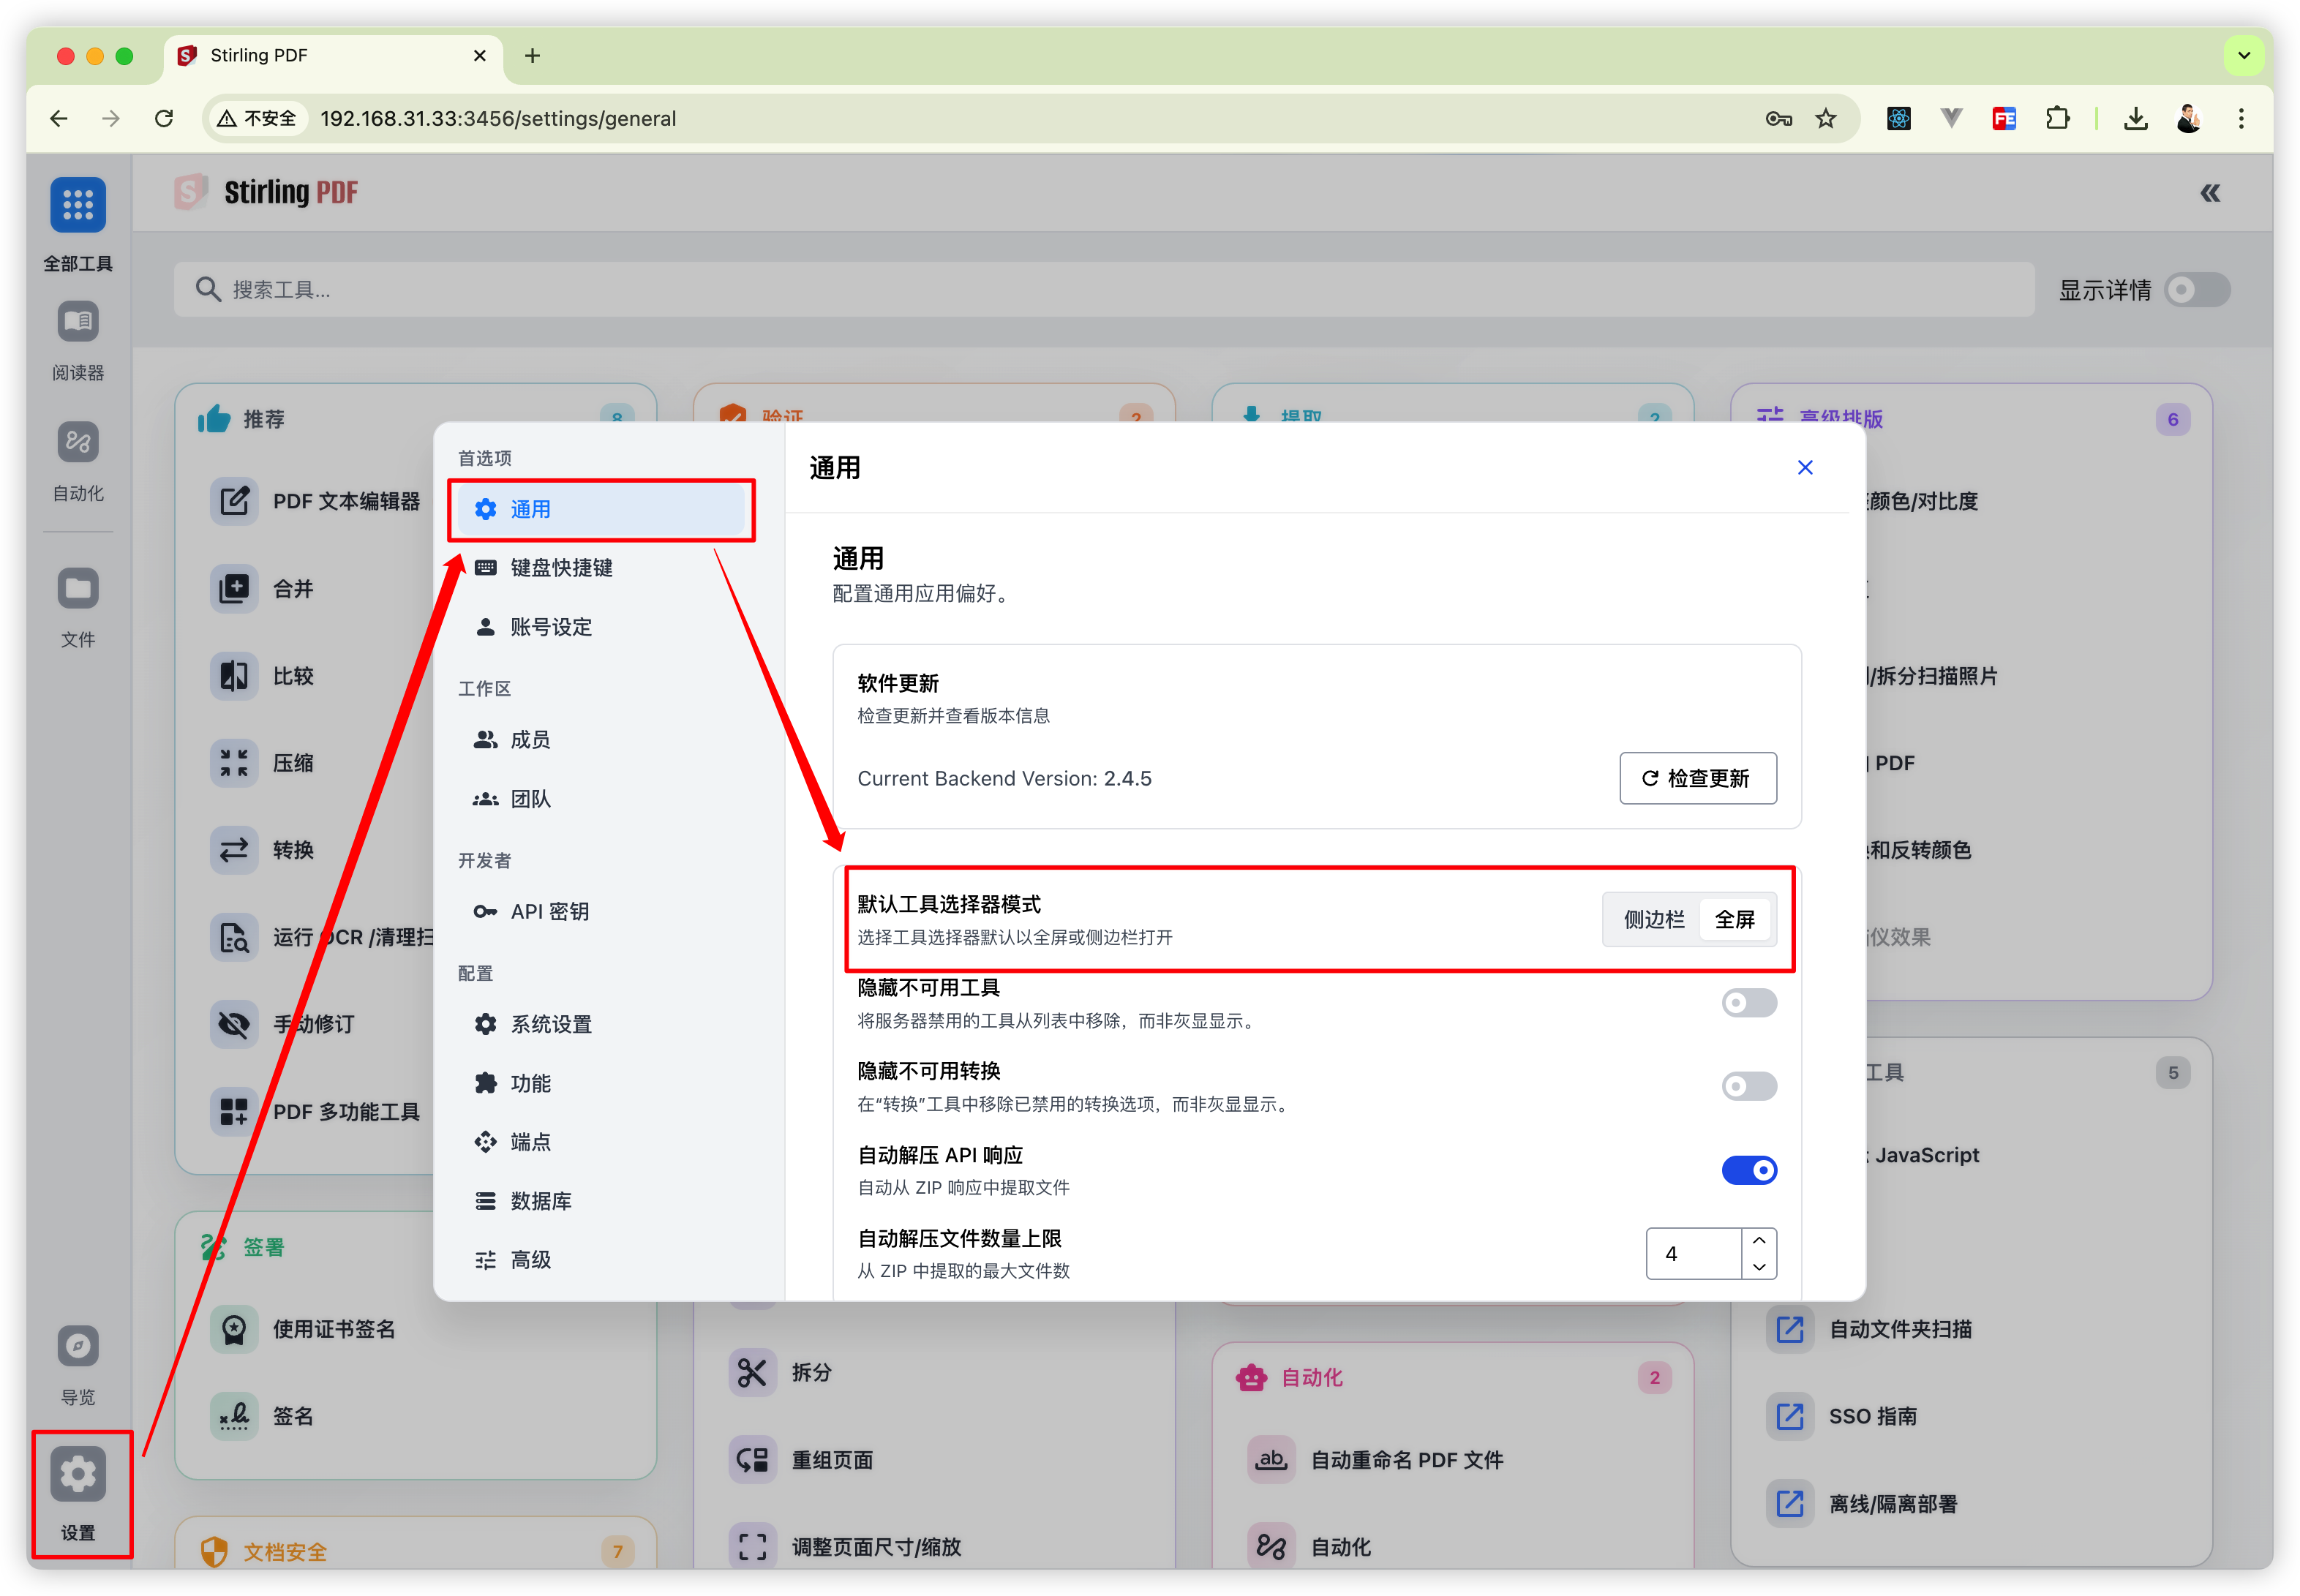The height and width of the screenshot is (1596, 2300).
Task: Expand the browser tab search chevron
Action: pos(2244,56)
